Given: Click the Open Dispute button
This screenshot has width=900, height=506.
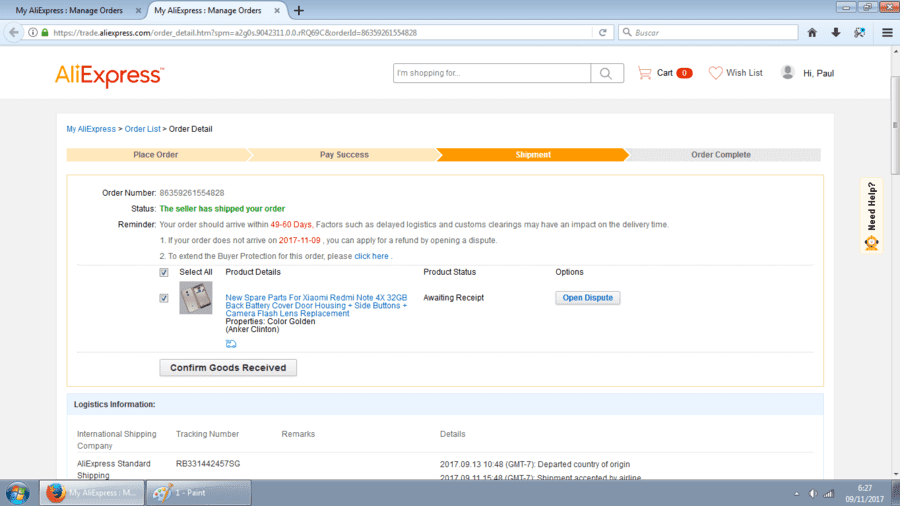Looking at the screenshot, I should pos(587,298).
